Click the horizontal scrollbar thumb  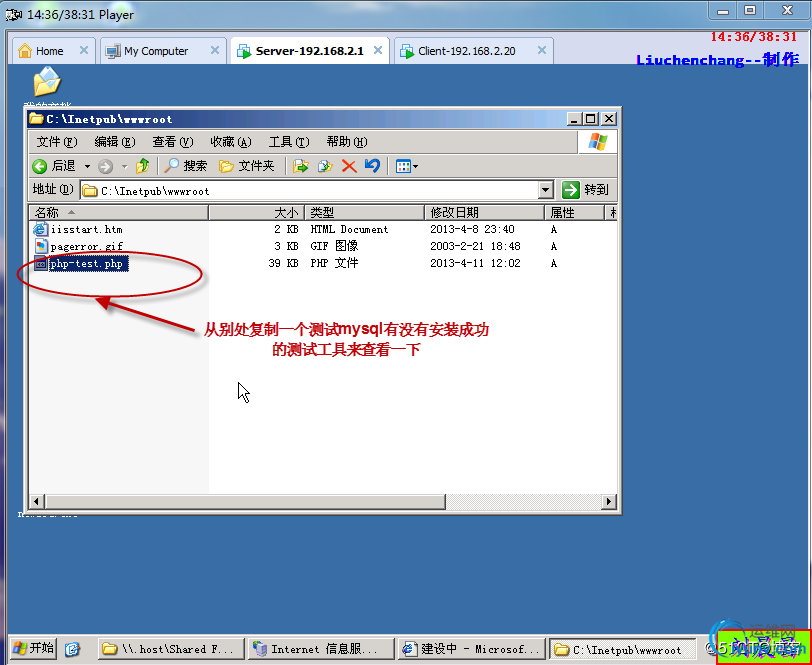(245, 501)
